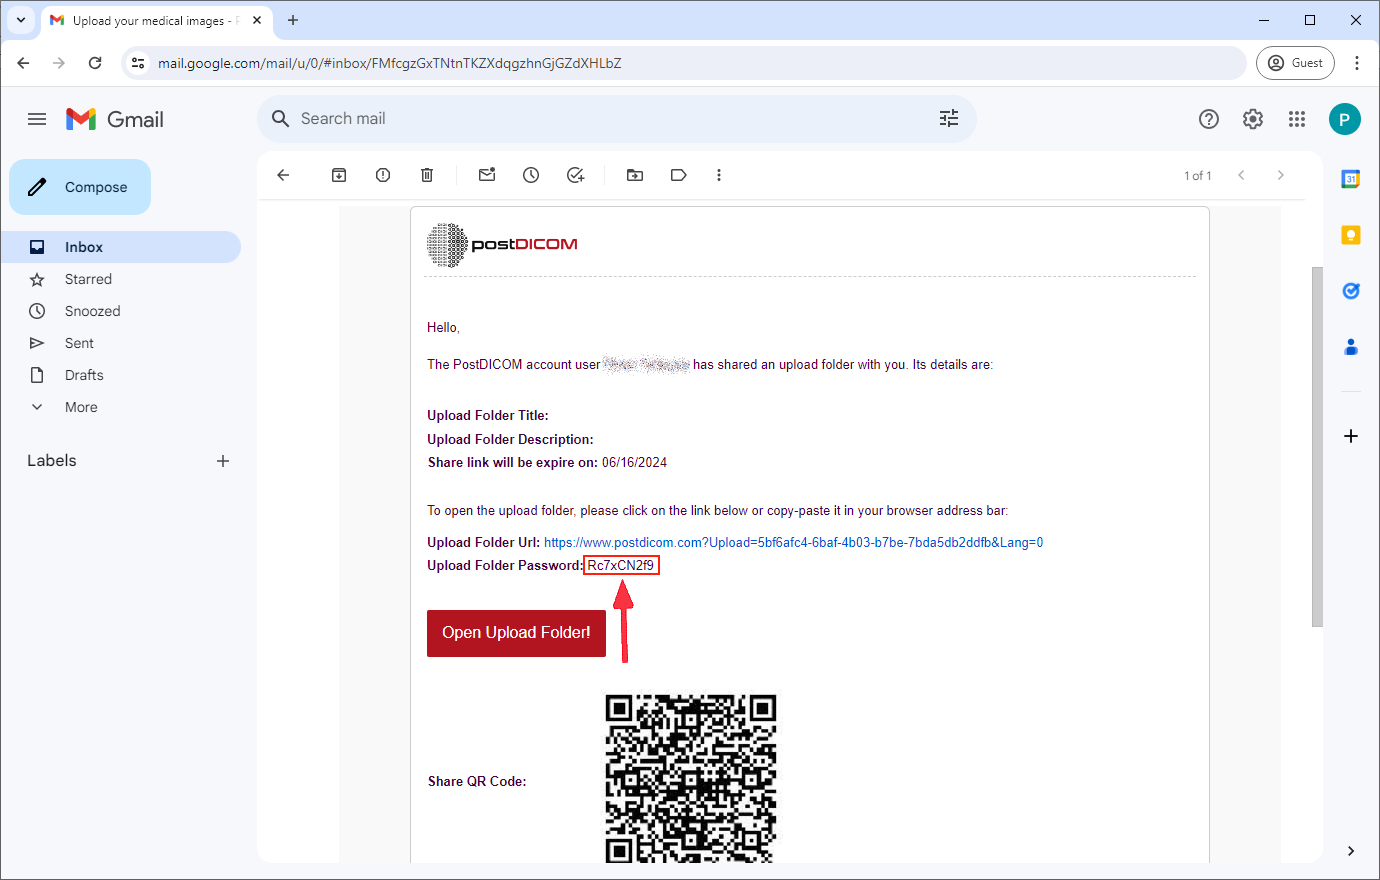Add email to Tasks

tap(575, 175)
